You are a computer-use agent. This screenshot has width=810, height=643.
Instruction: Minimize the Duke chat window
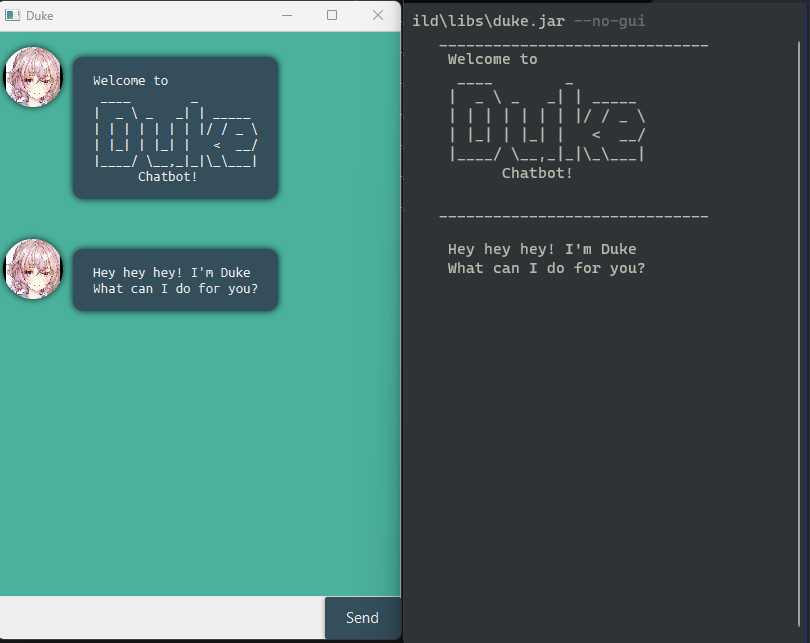click(287, 16)
